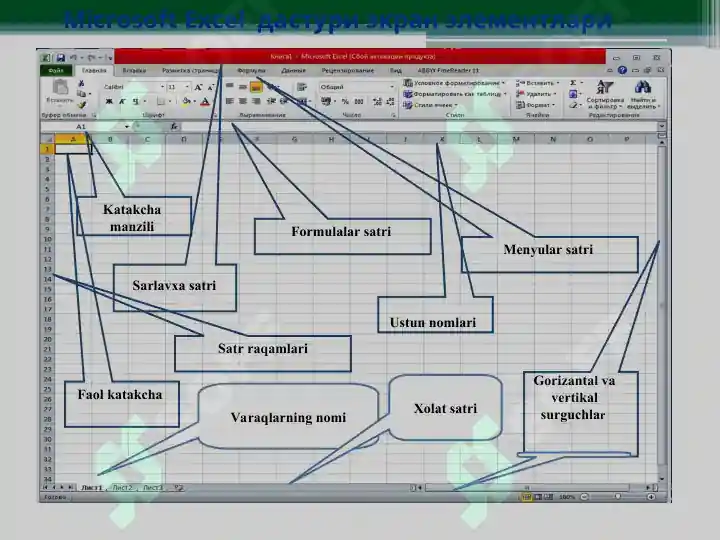
Task: Click the Save icon in quick access toolbar
Action: [x=61, y=58]
